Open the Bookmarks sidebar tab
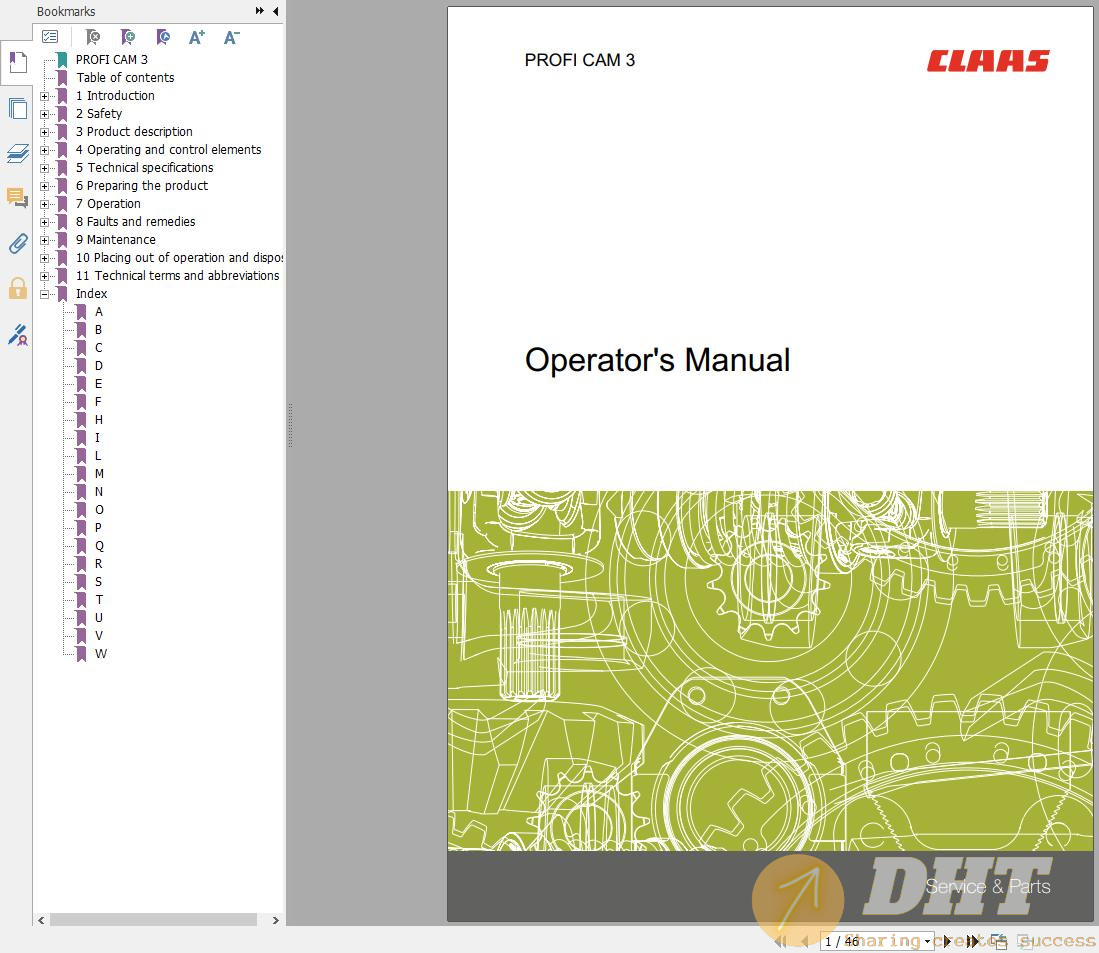The height and width of the screenshot is (953, 1099). tap(17, 63)
